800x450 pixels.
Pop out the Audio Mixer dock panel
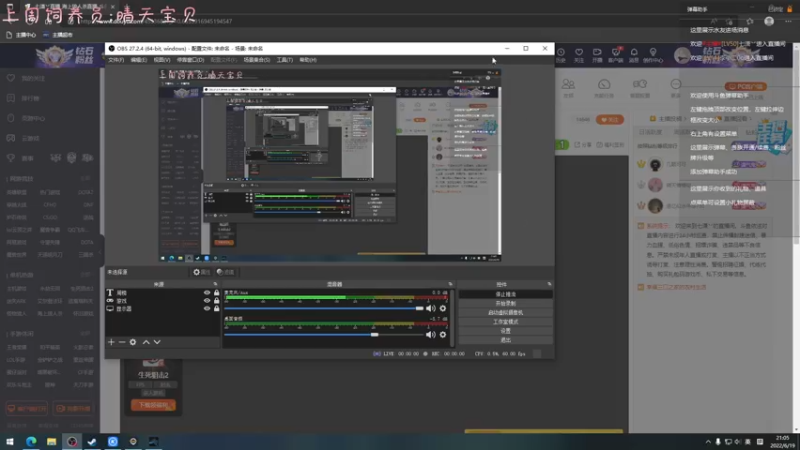tap(450, 284)
